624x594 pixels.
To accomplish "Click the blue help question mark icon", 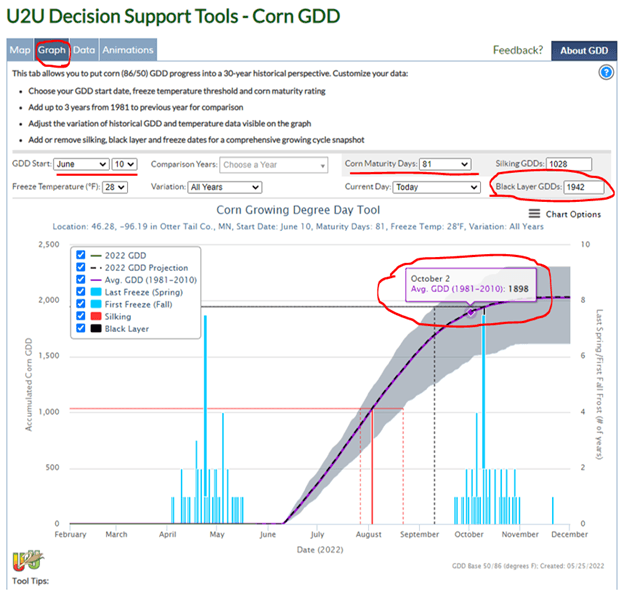I will 605,73.
